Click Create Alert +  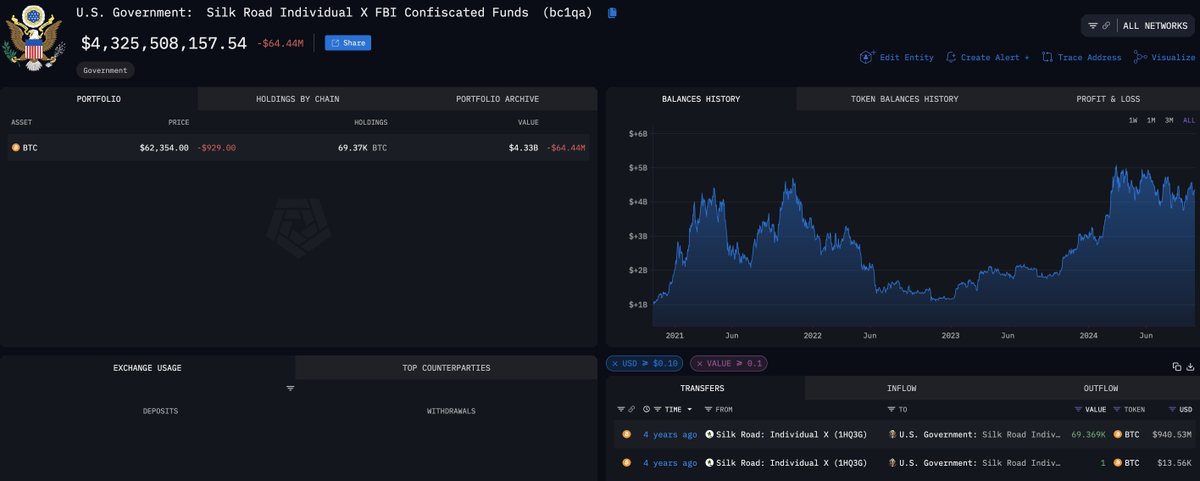pos(987,57)
